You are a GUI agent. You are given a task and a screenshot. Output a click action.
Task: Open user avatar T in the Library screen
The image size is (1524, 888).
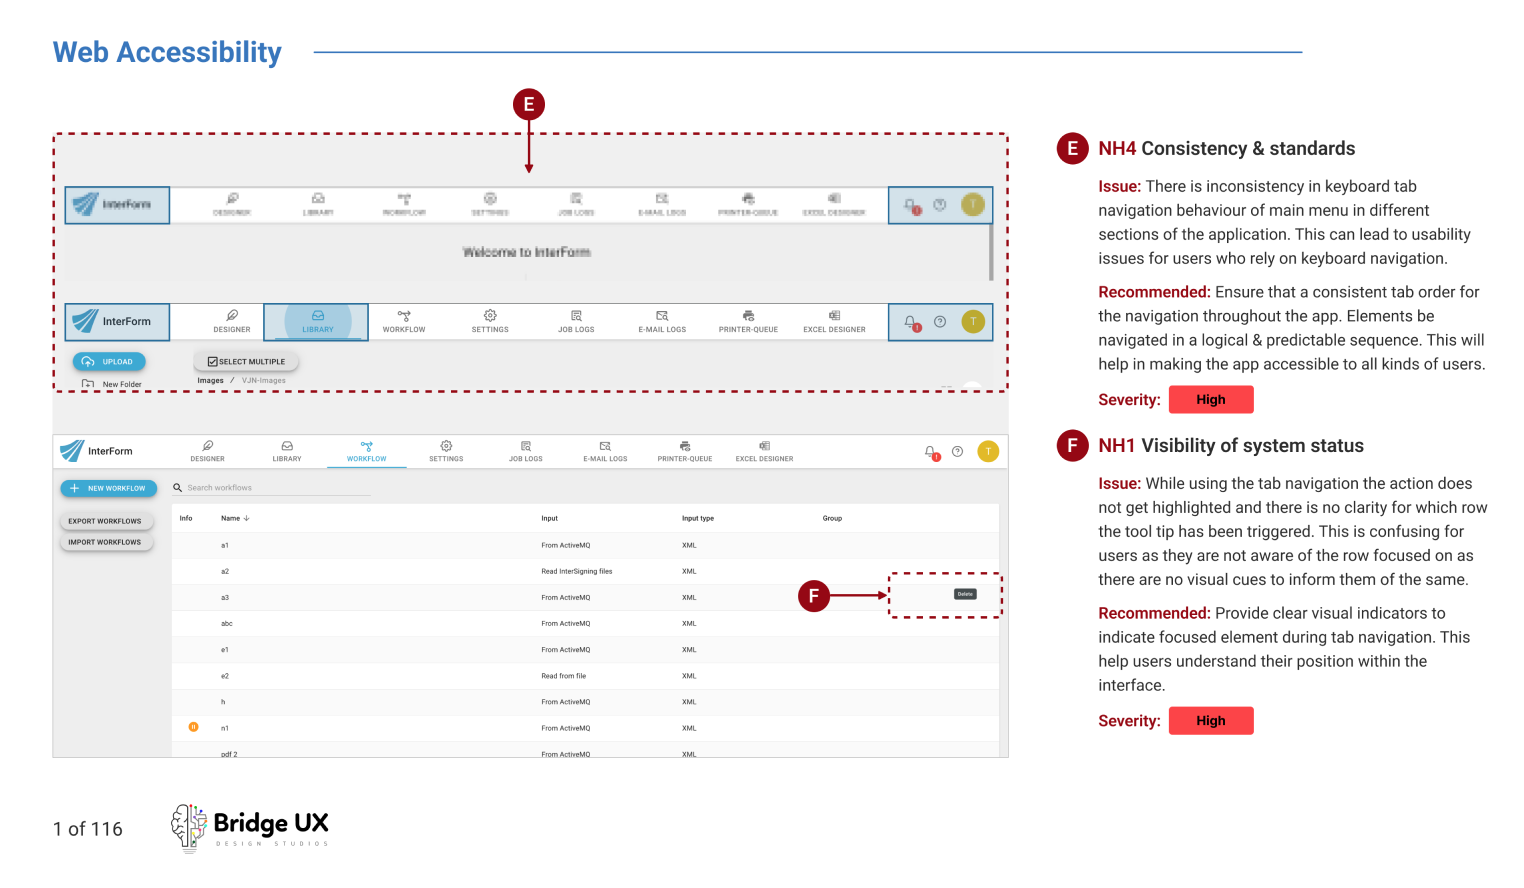click(973, 321)
